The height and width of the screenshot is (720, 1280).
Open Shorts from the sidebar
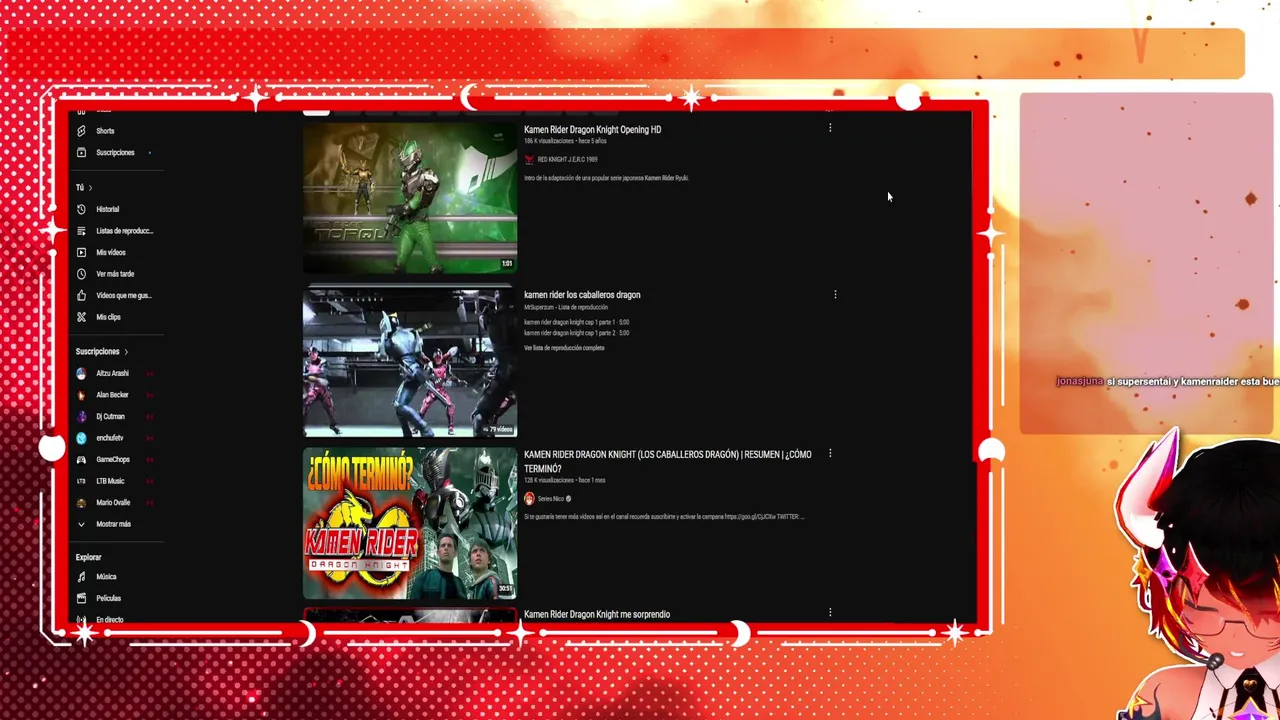pos(105,131)
